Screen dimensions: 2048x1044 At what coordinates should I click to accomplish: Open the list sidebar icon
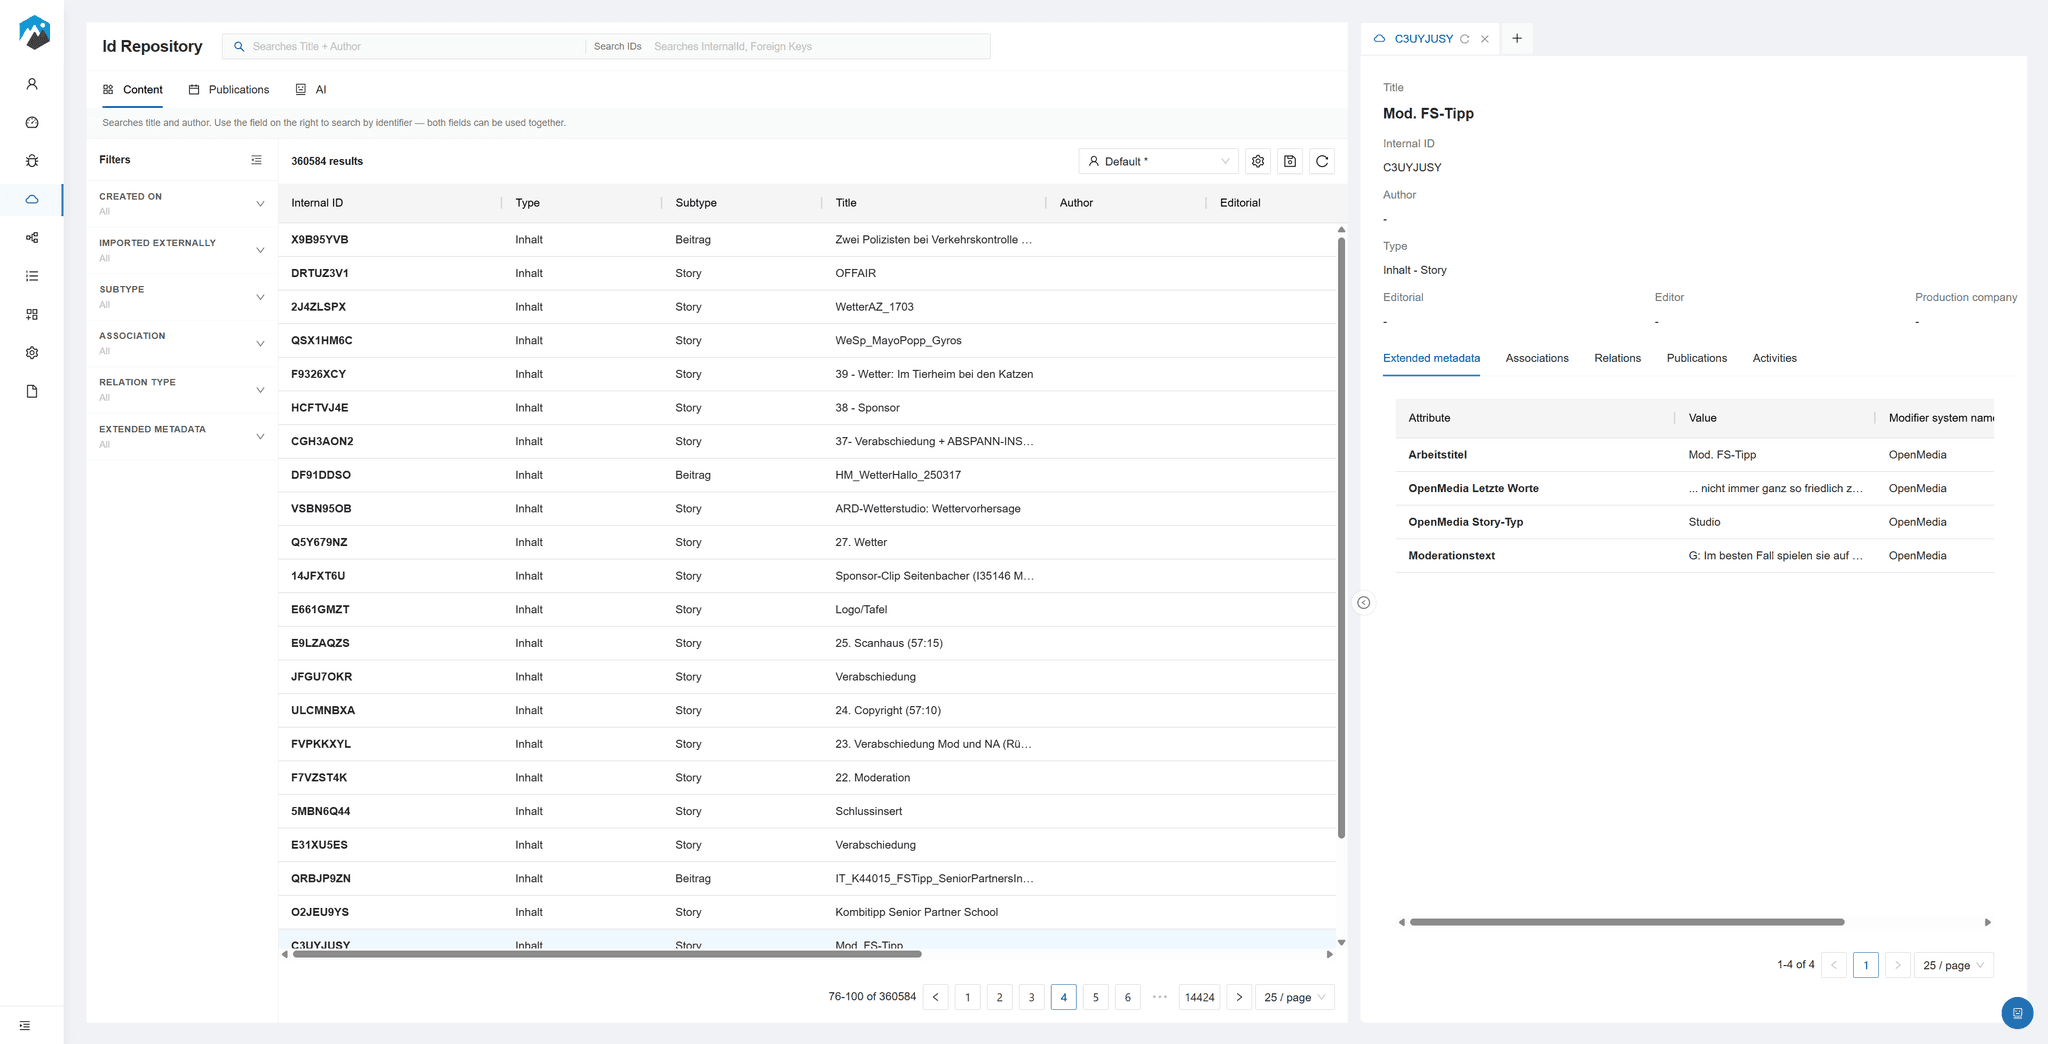tap(32, 276)
